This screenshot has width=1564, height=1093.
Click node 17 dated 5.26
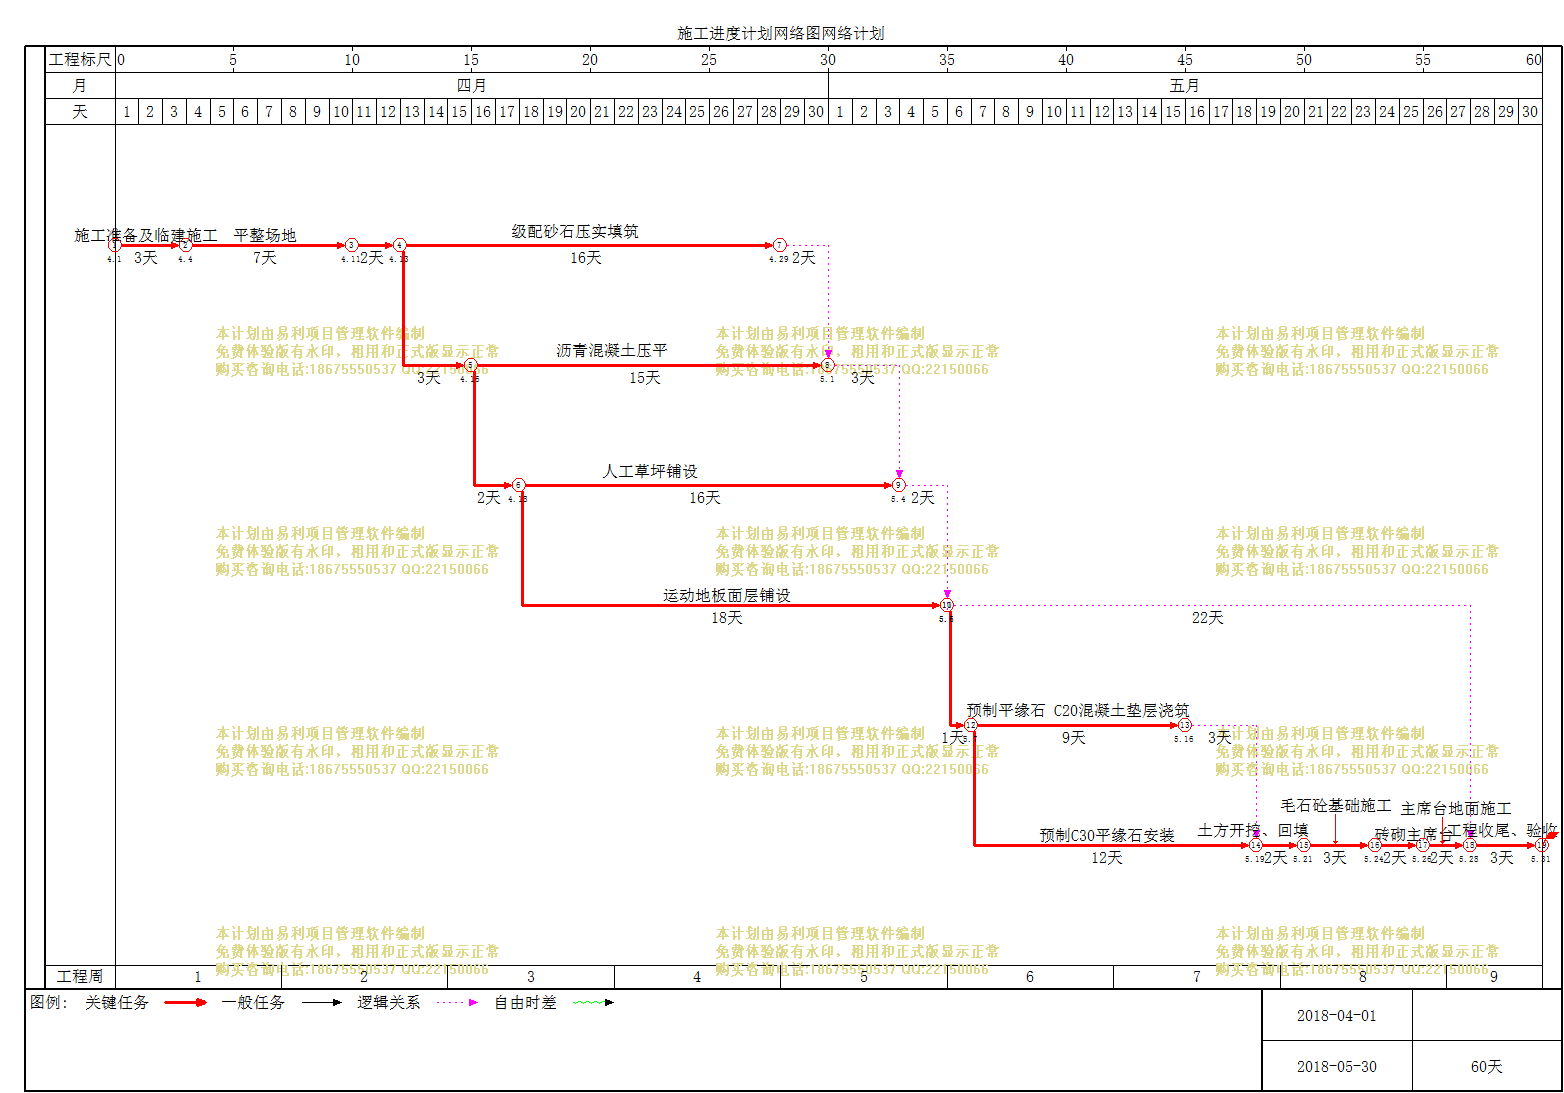point(1422,845)
